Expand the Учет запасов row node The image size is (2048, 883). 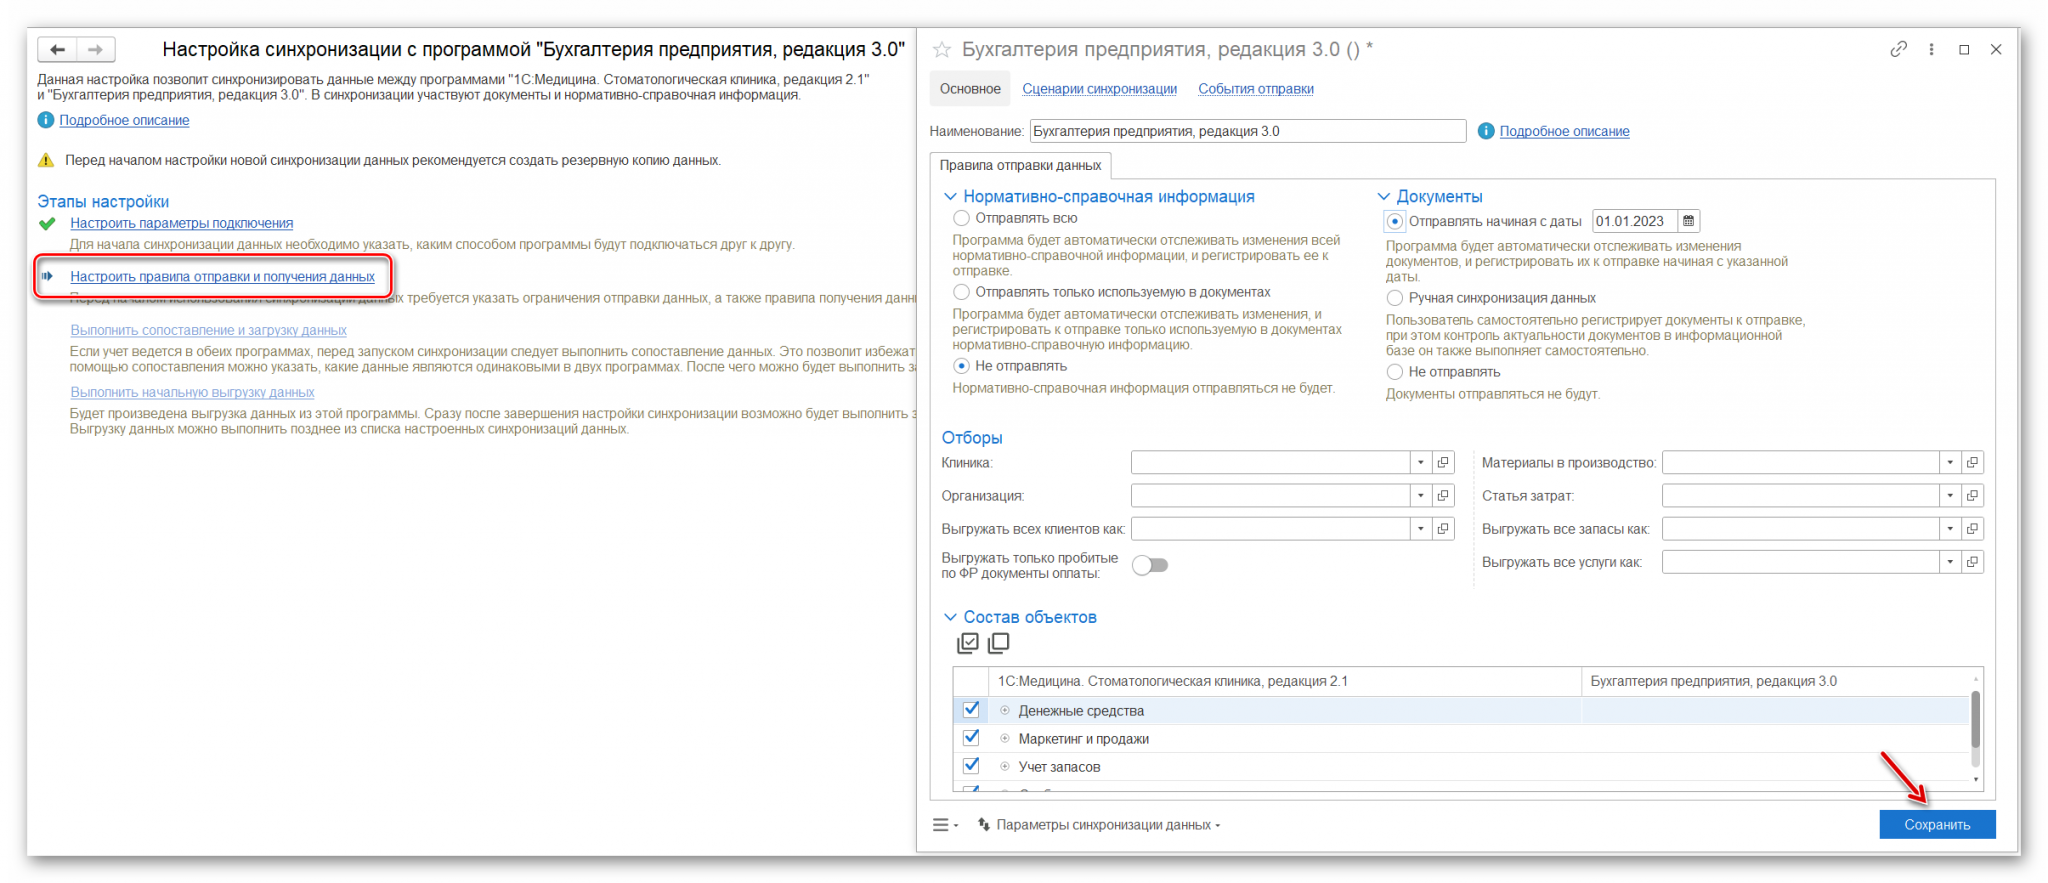(x=1005, y=767)
